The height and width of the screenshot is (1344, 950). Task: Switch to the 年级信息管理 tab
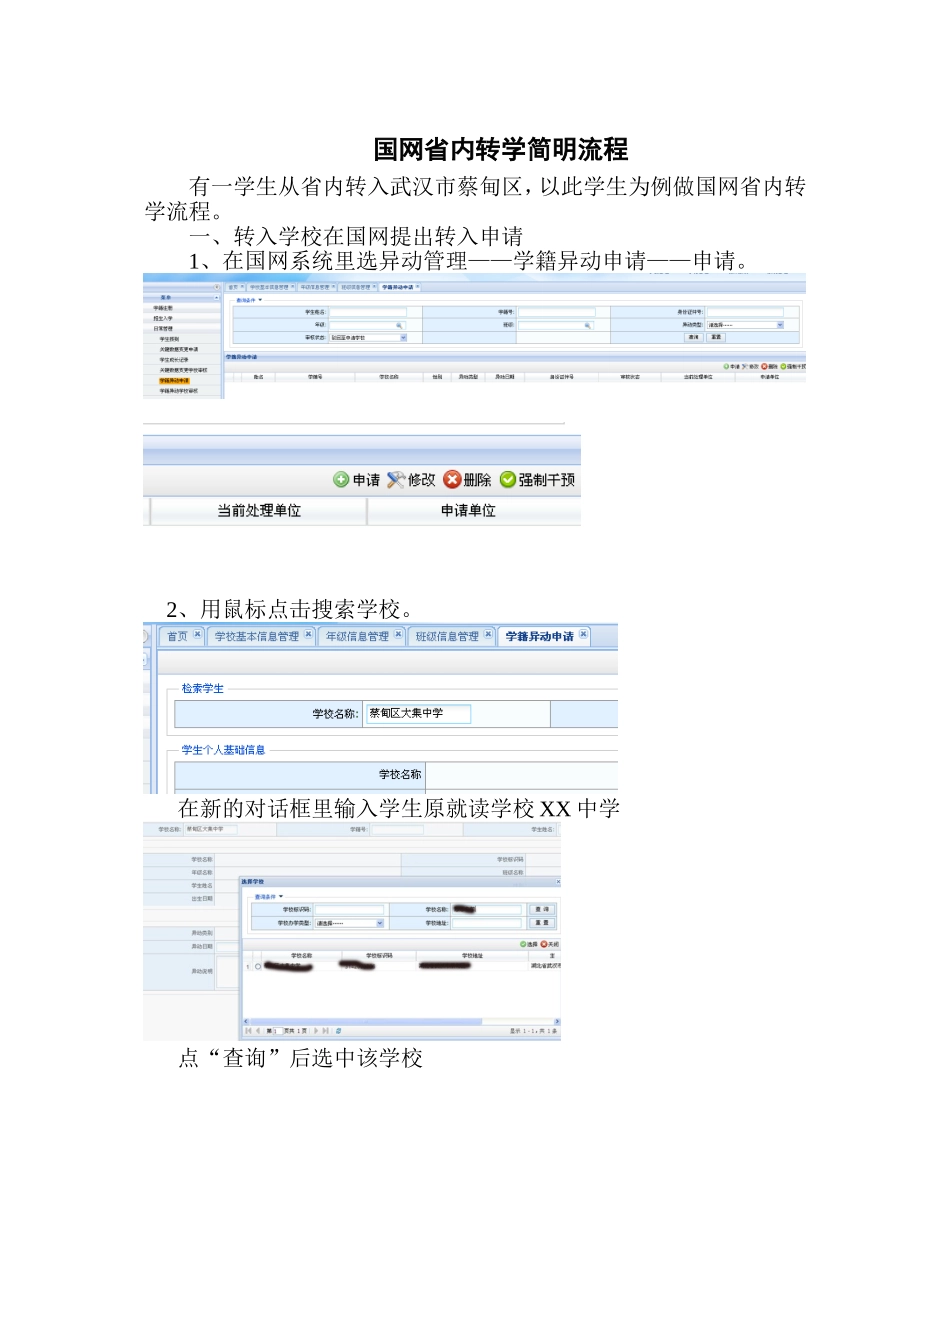click(x=357, y=636)
